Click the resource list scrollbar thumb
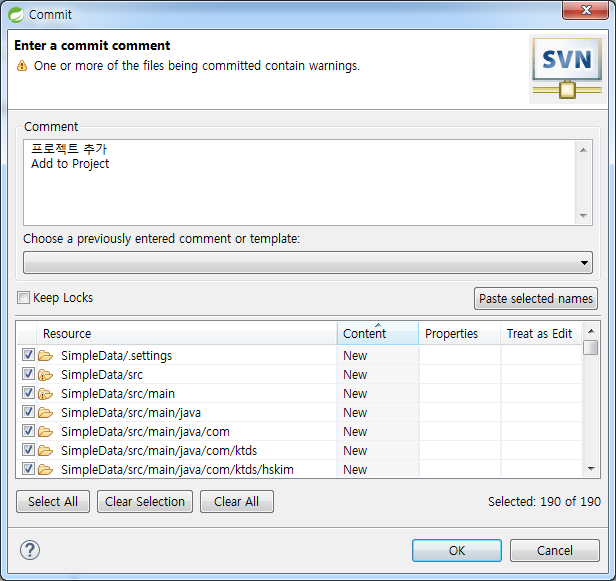 (x=590, y=348)
